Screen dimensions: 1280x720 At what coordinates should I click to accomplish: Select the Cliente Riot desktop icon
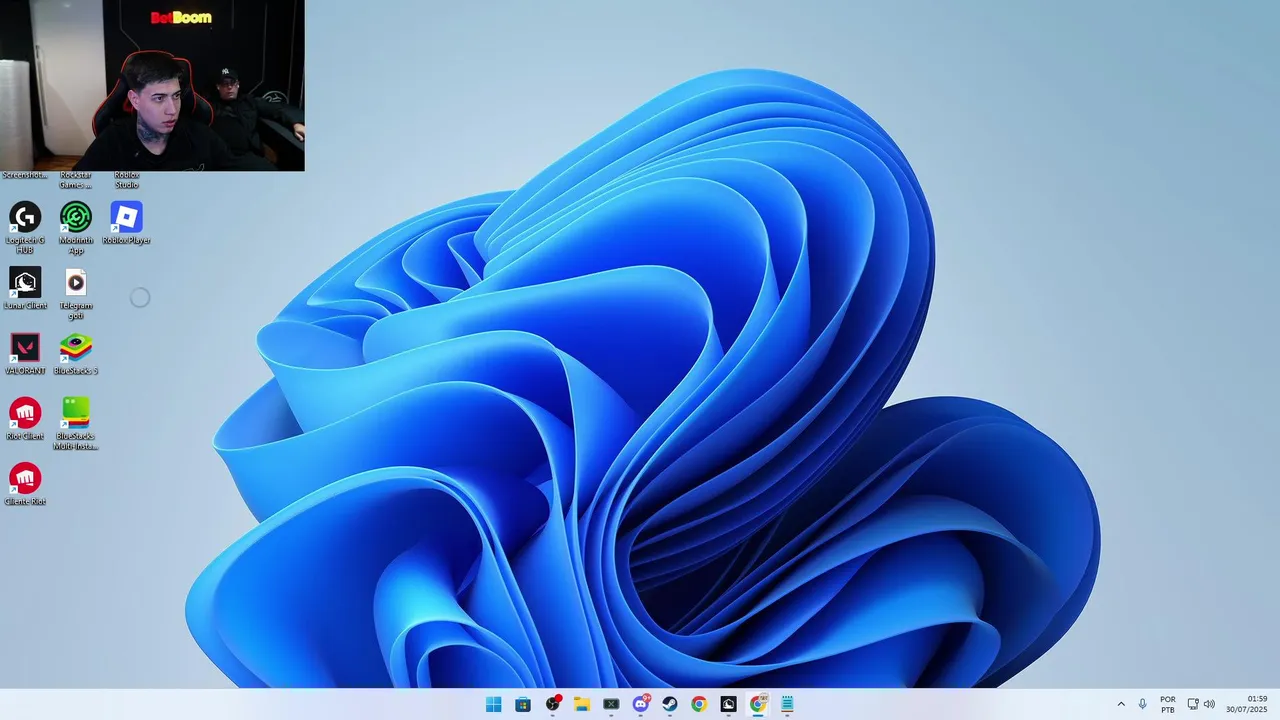point(25,484)
